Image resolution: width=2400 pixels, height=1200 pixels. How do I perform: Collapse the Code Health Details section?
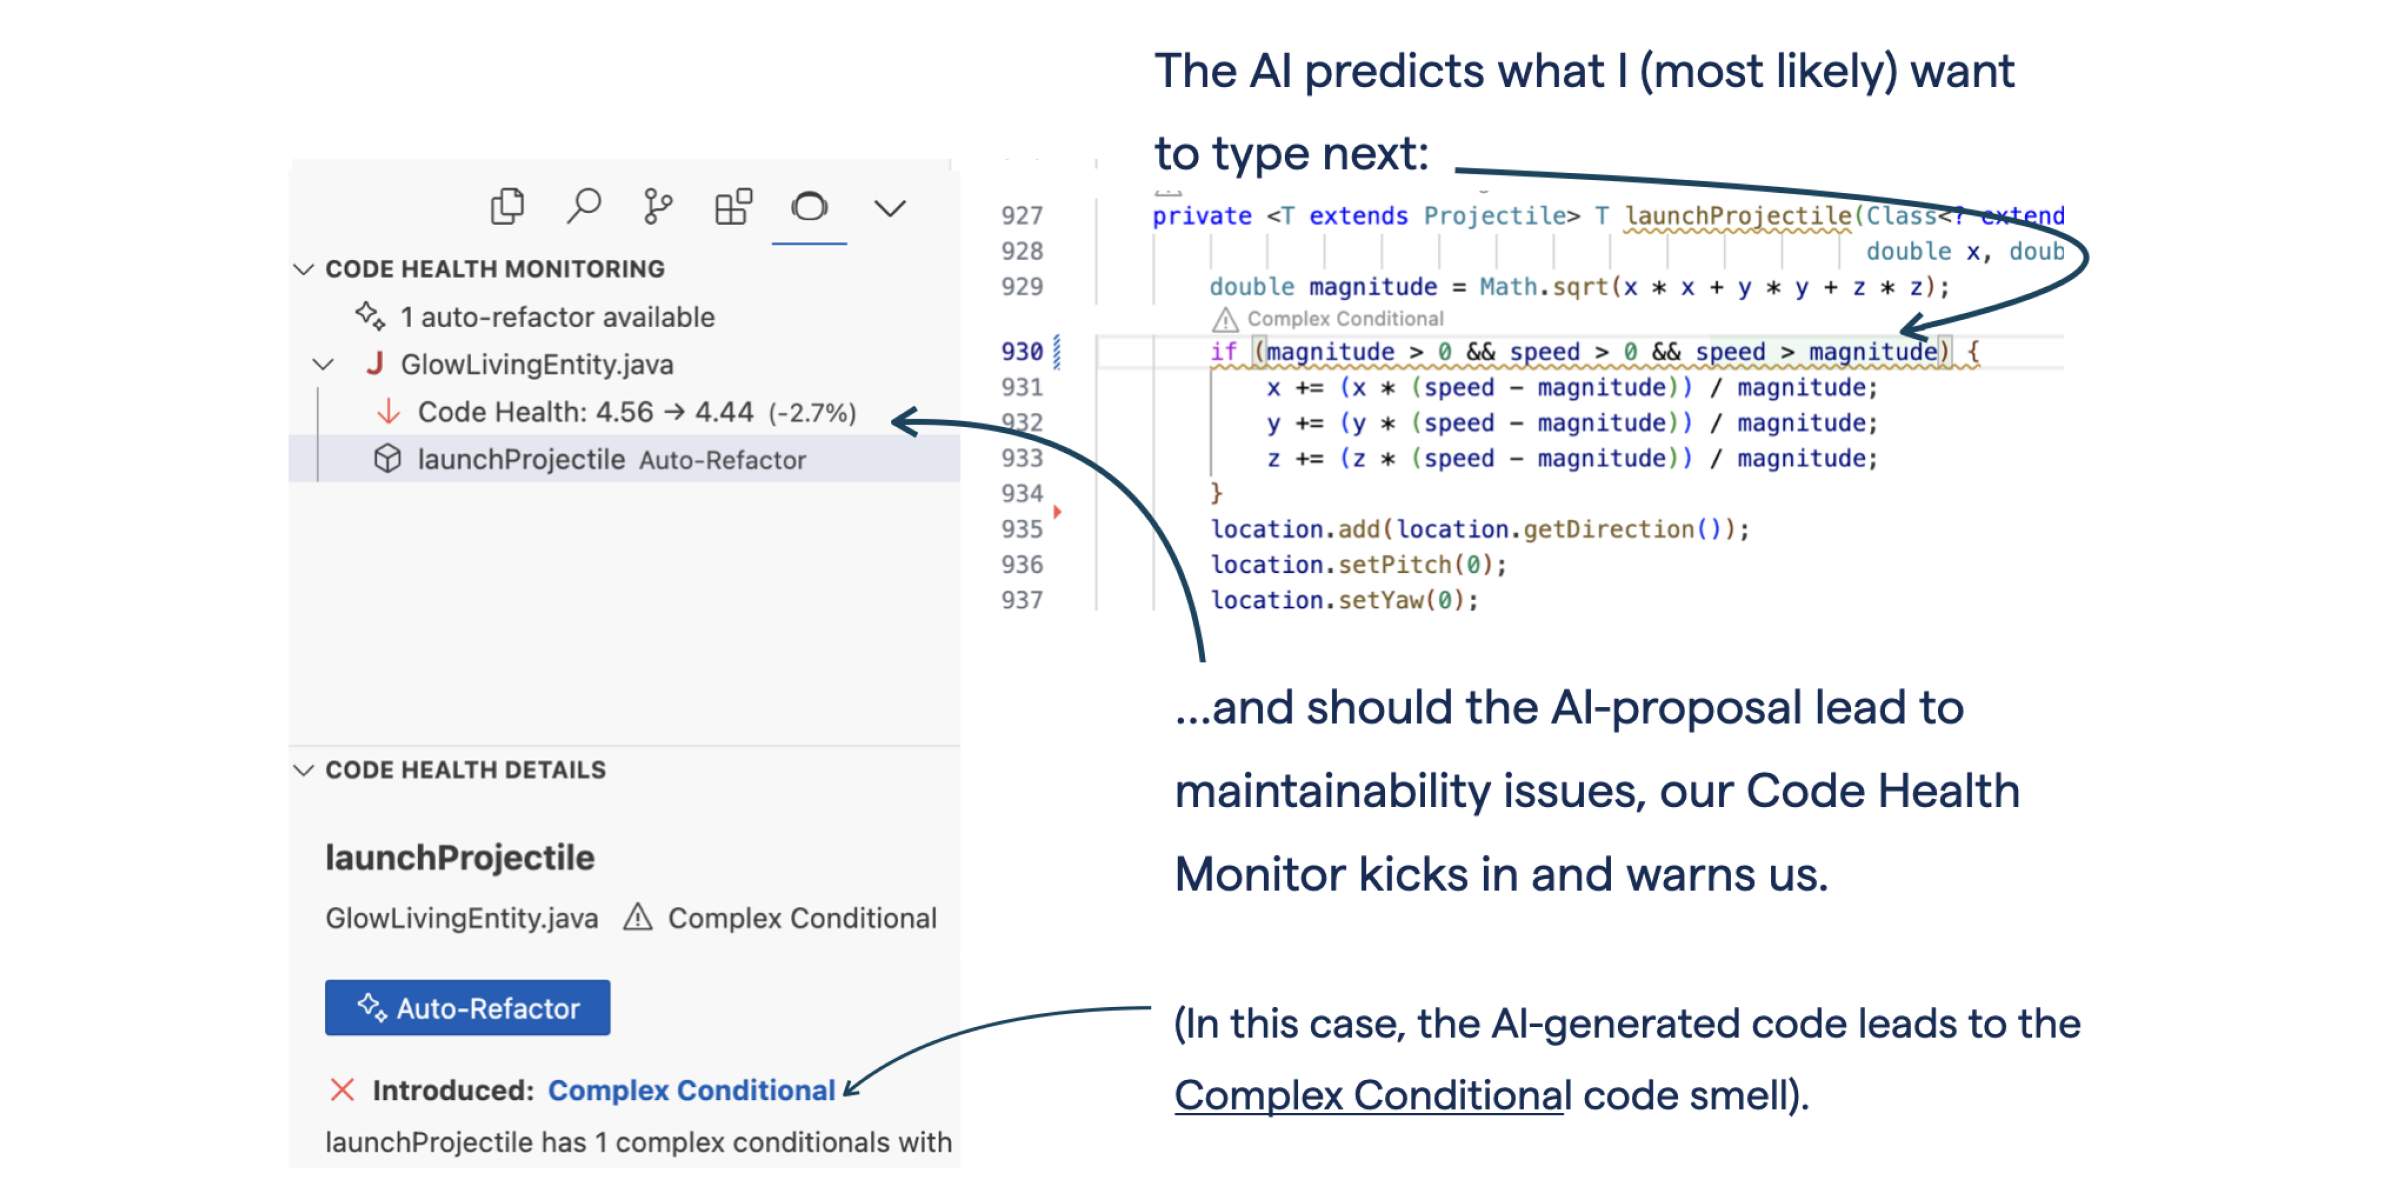pyautogui.click(x=304, y=770)
